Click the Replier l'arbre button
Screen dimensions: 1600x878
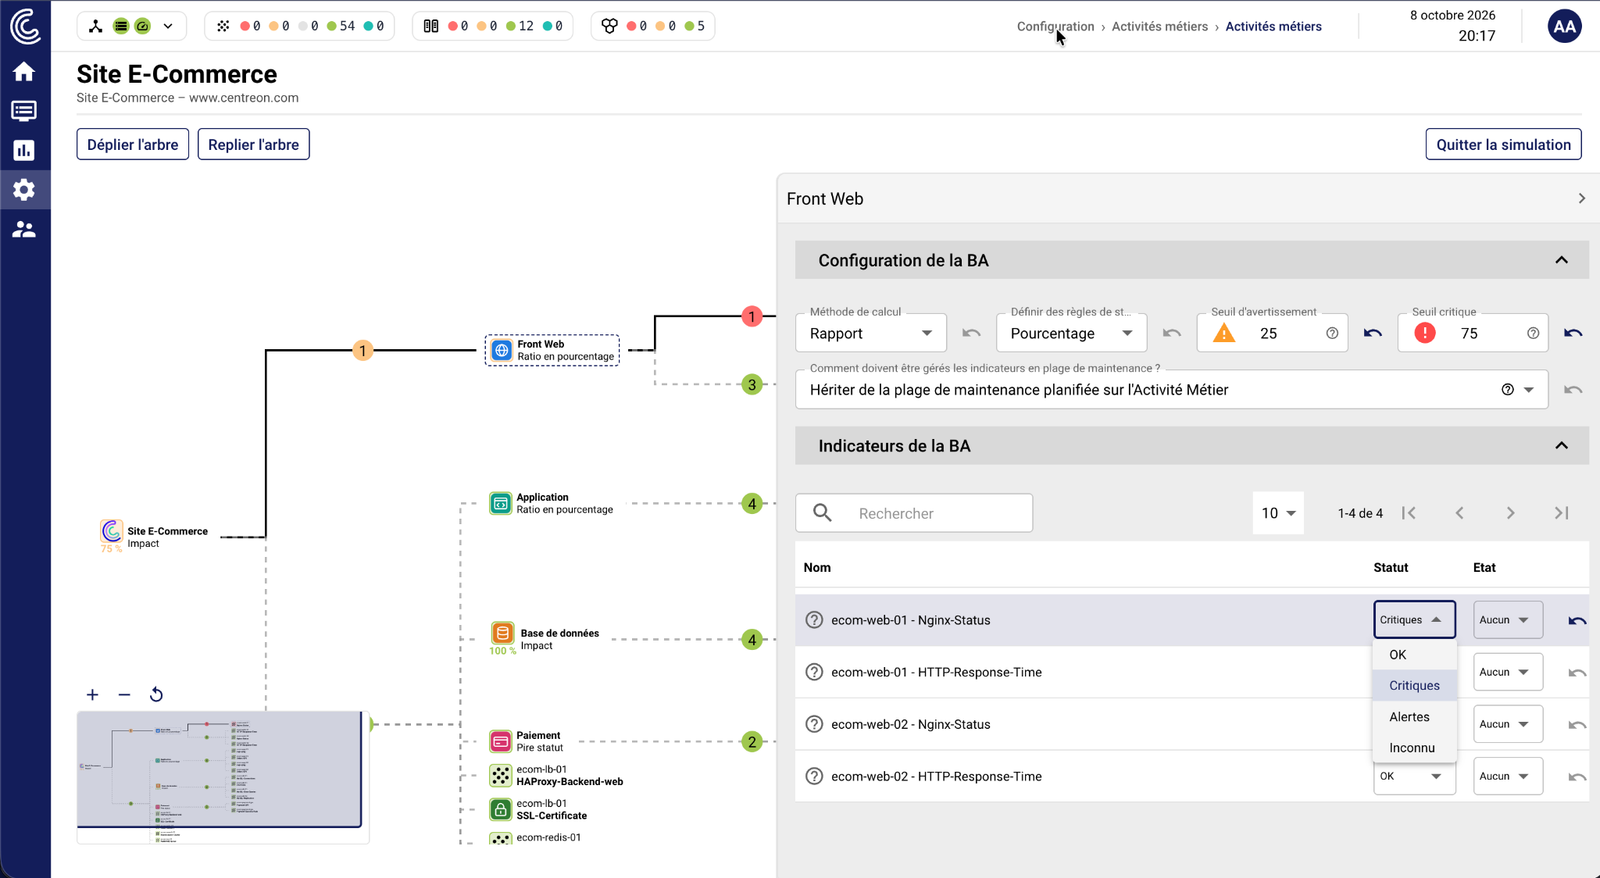point(254,144)
